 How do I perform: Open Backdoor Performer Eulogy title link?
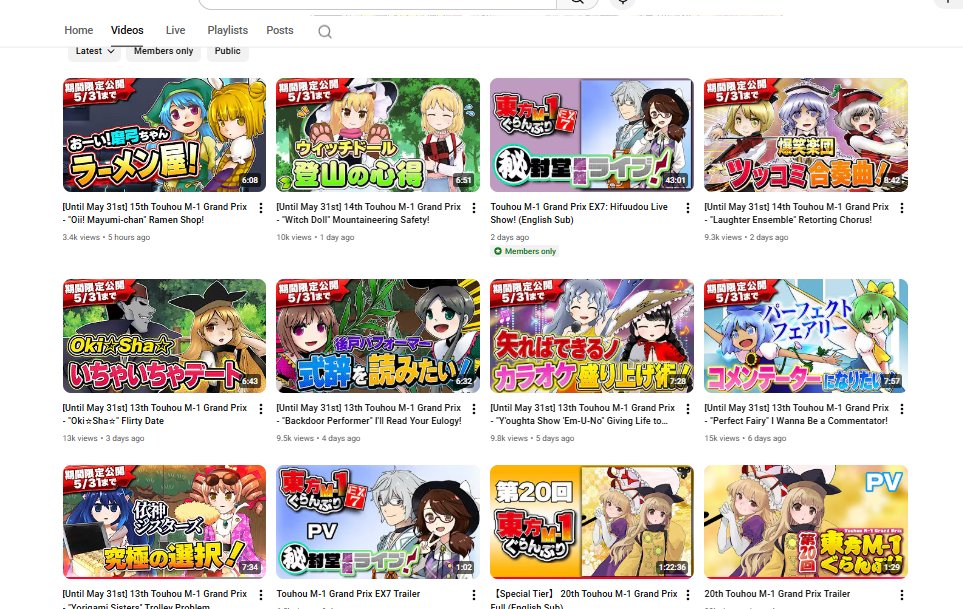click(368, 414)
